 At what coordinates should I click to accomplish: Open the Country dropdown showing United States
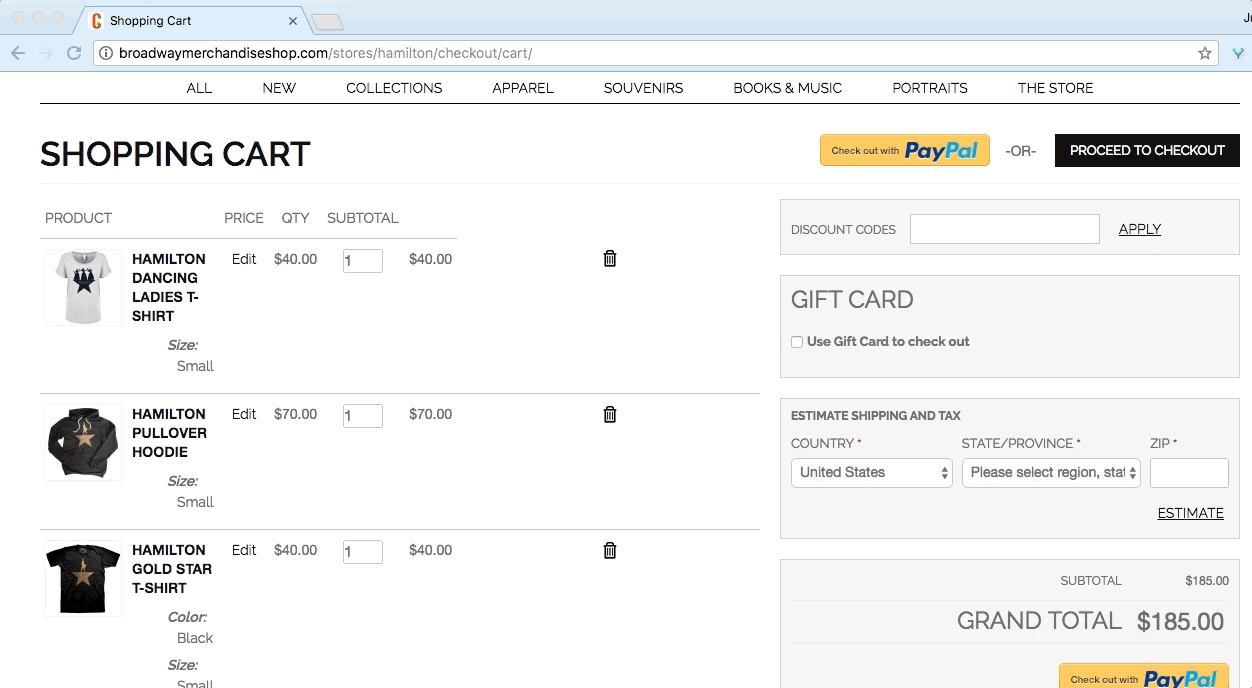click(871, 473)
